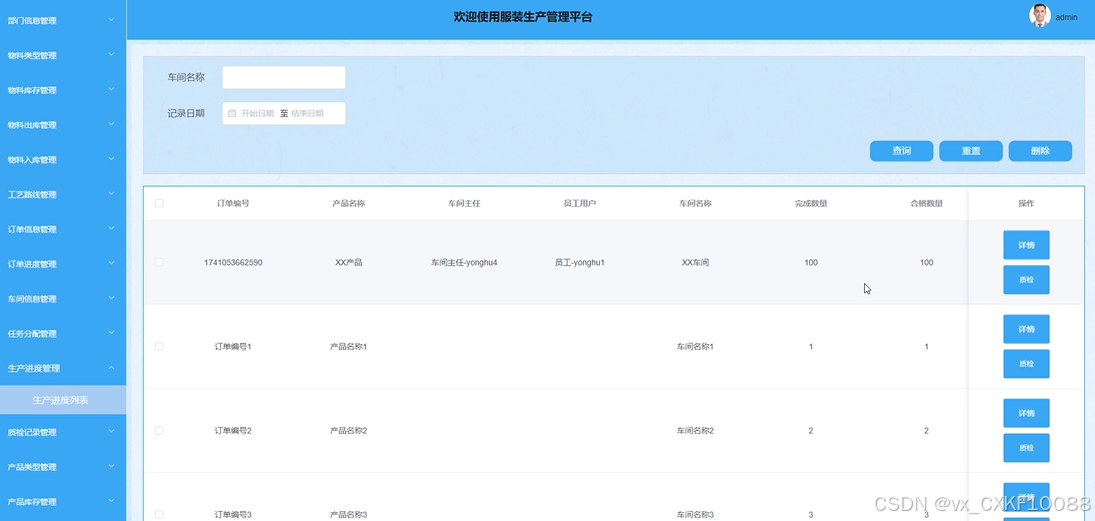Click the admin username text

click(x=1066, y=17)
